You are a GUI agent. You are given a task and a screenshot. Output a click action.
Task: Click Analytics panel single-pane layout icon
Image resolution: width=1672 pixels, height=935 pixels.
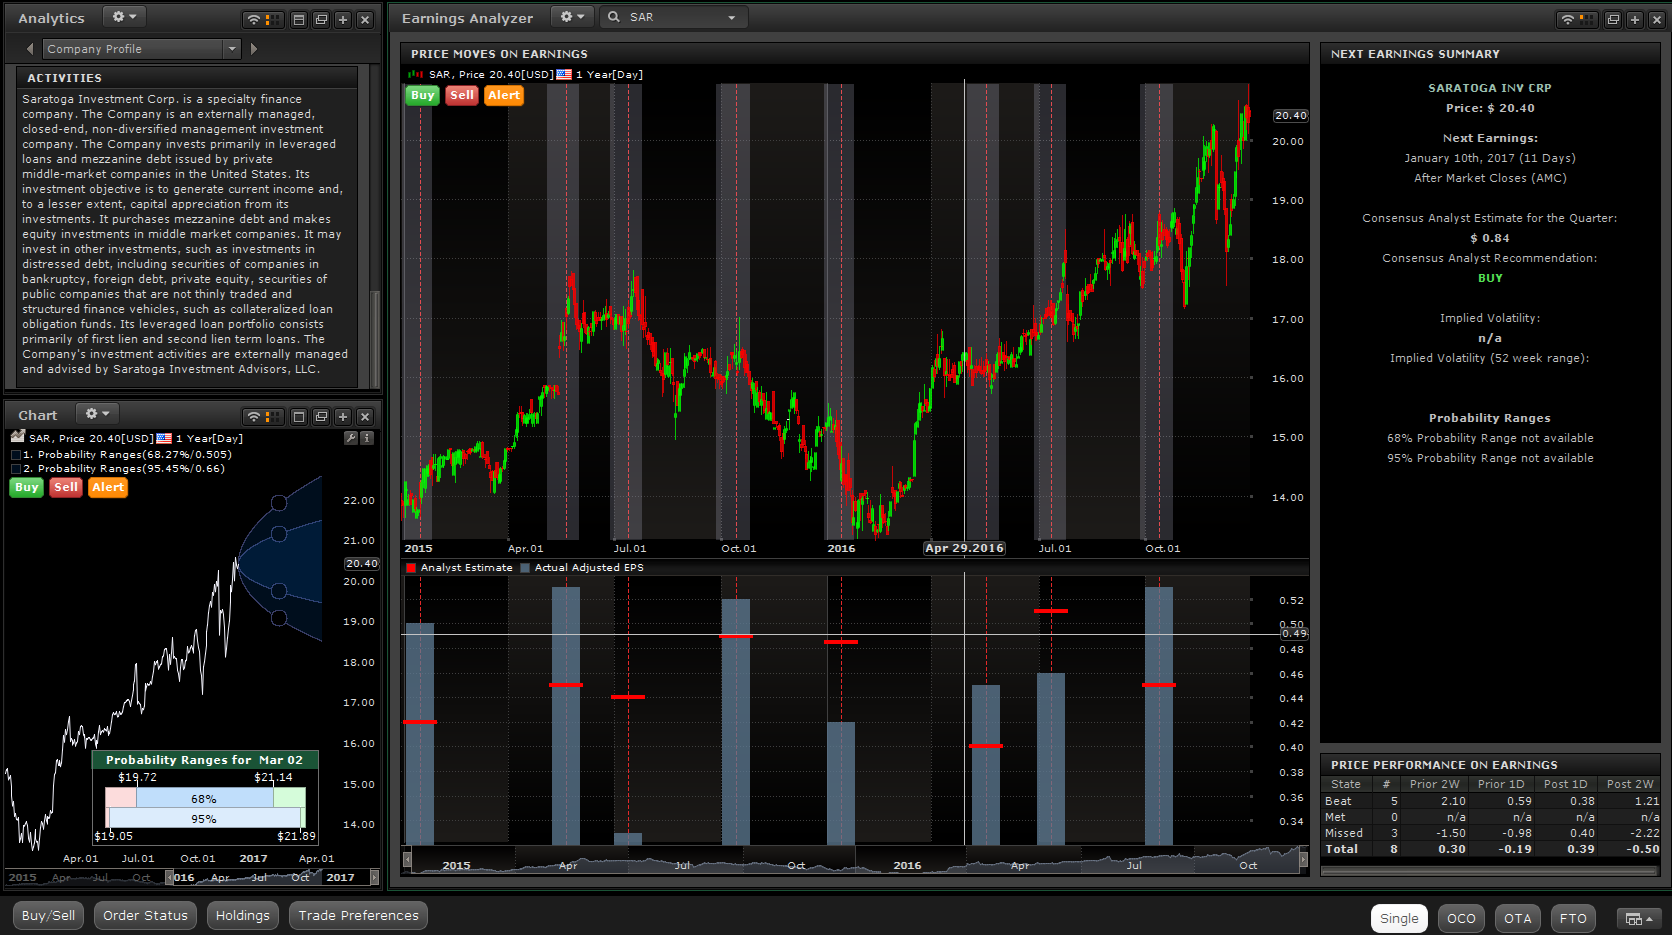(x=298, y=20)
